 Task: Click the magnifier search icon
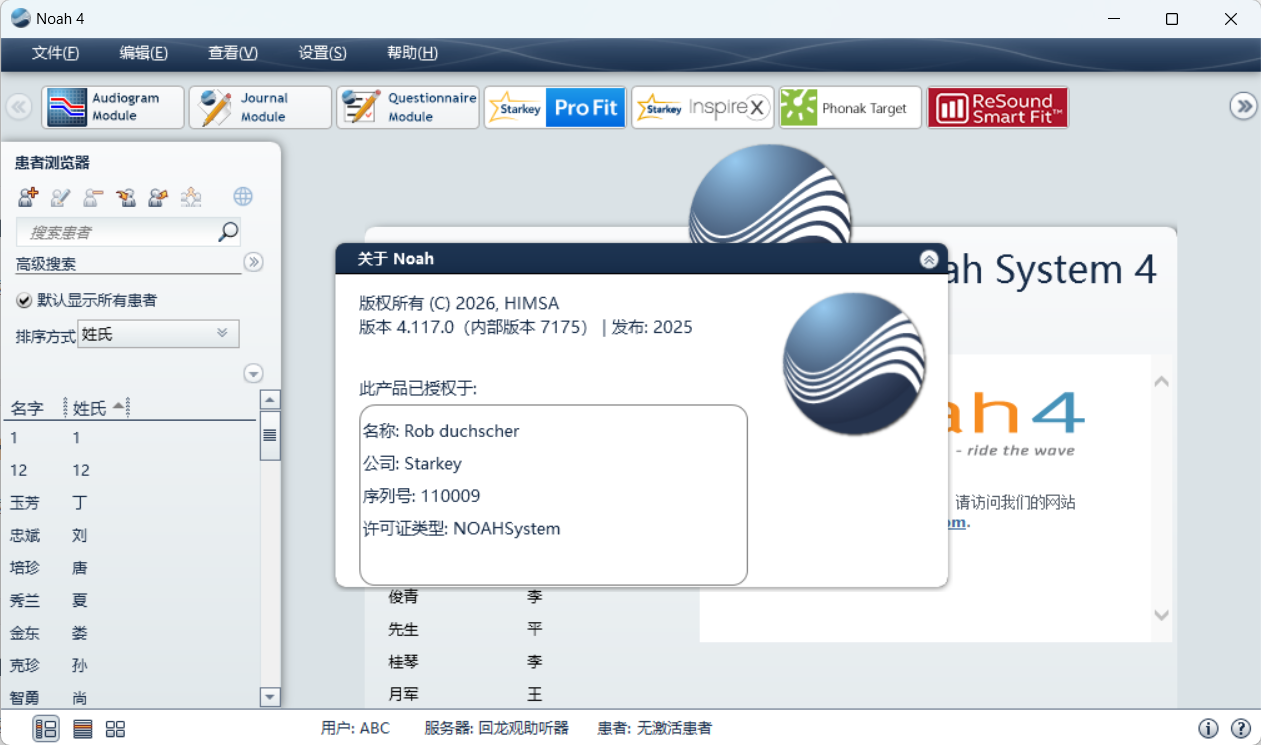coord(228,232)
